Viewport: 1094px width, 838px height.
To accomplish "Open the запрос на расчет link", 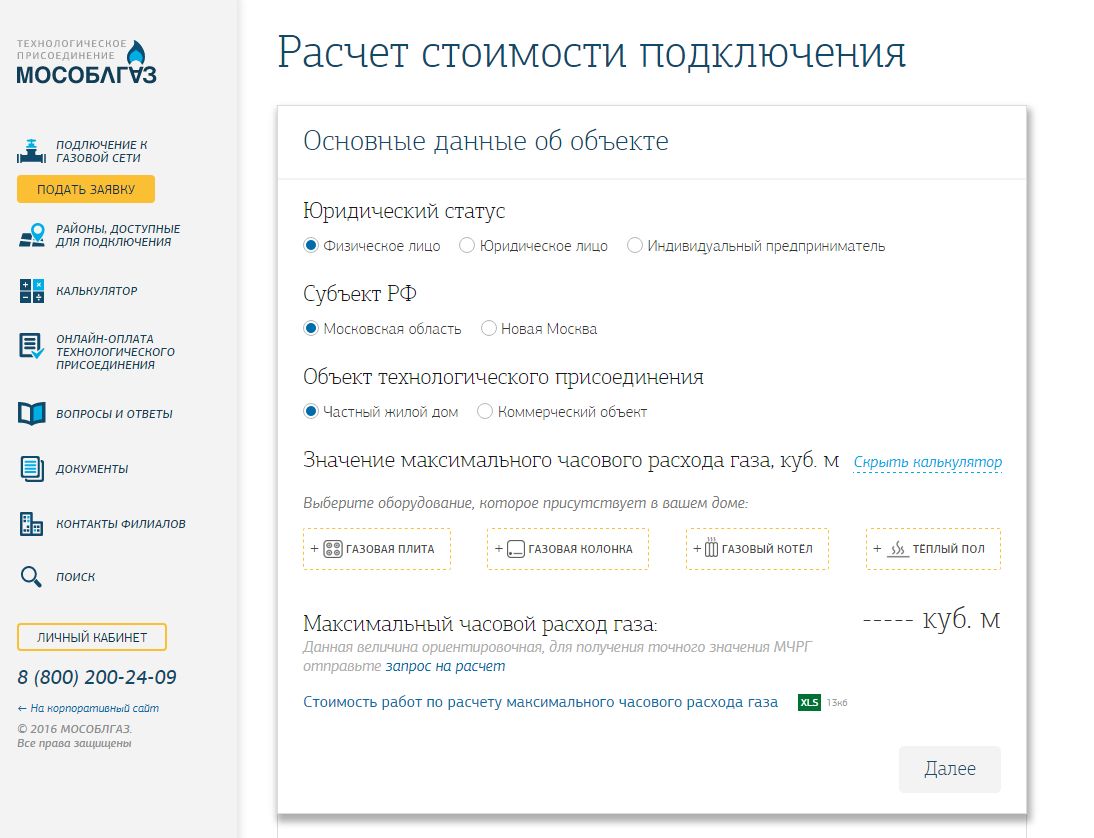I will pos(448,665).
